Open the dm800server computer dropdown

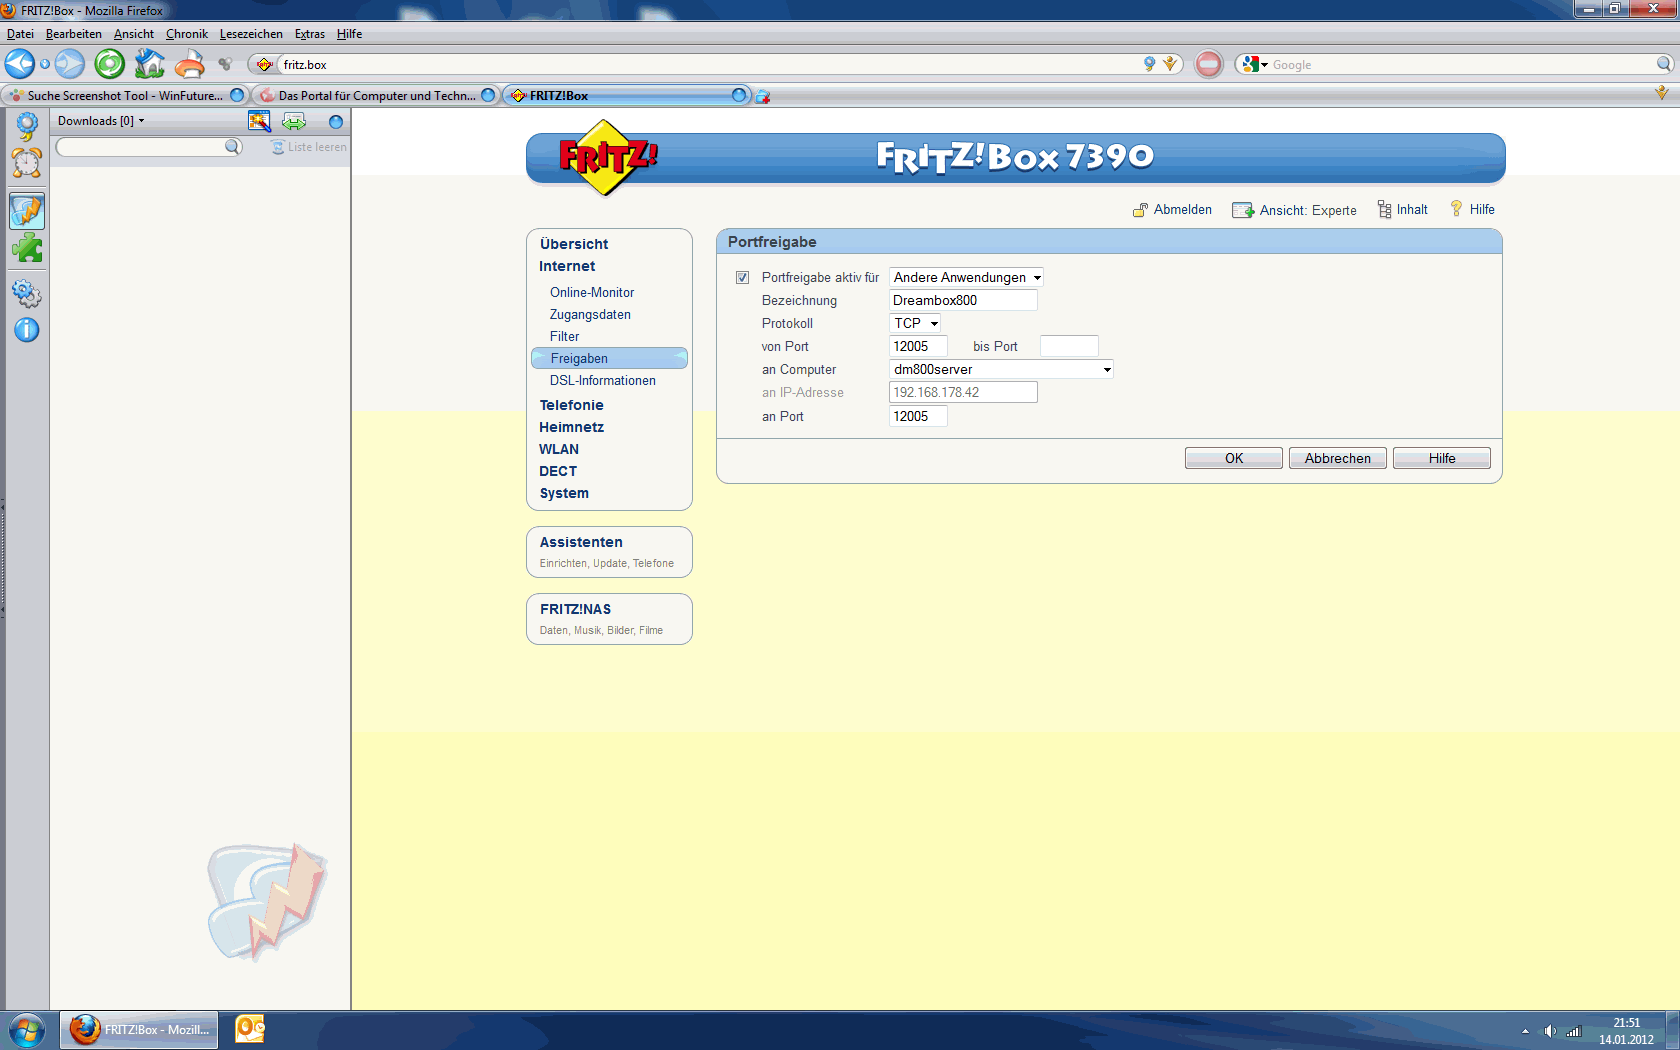point(1001,370)
